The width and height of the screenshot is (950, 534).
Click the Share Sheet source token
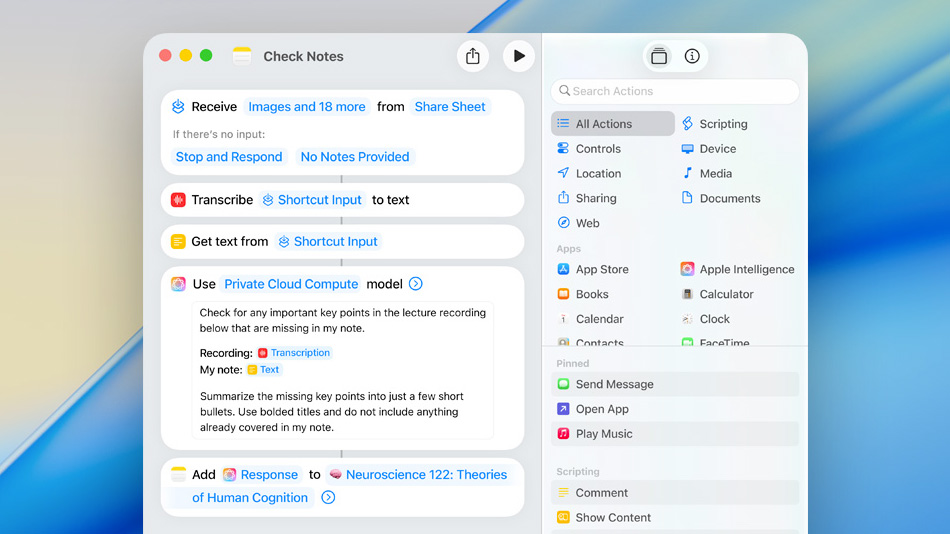tap(449, 107)
